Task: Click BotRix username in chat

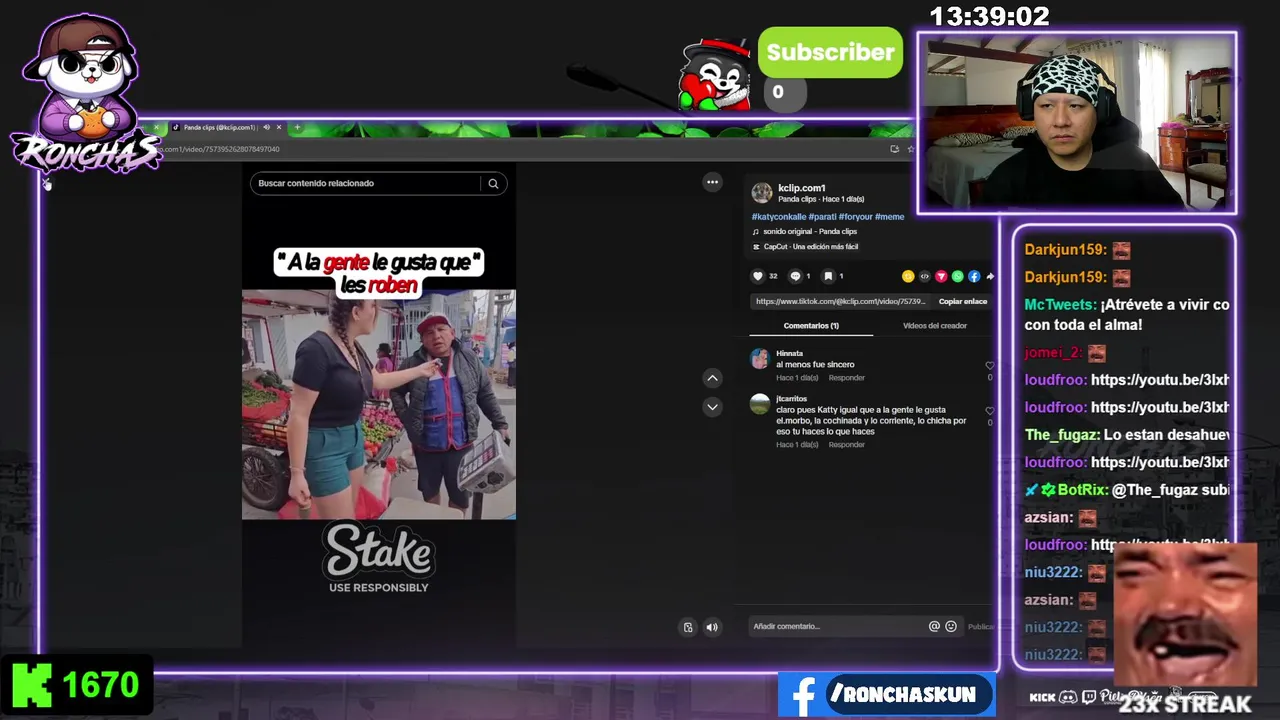Action: click(x=1082, y=490)
